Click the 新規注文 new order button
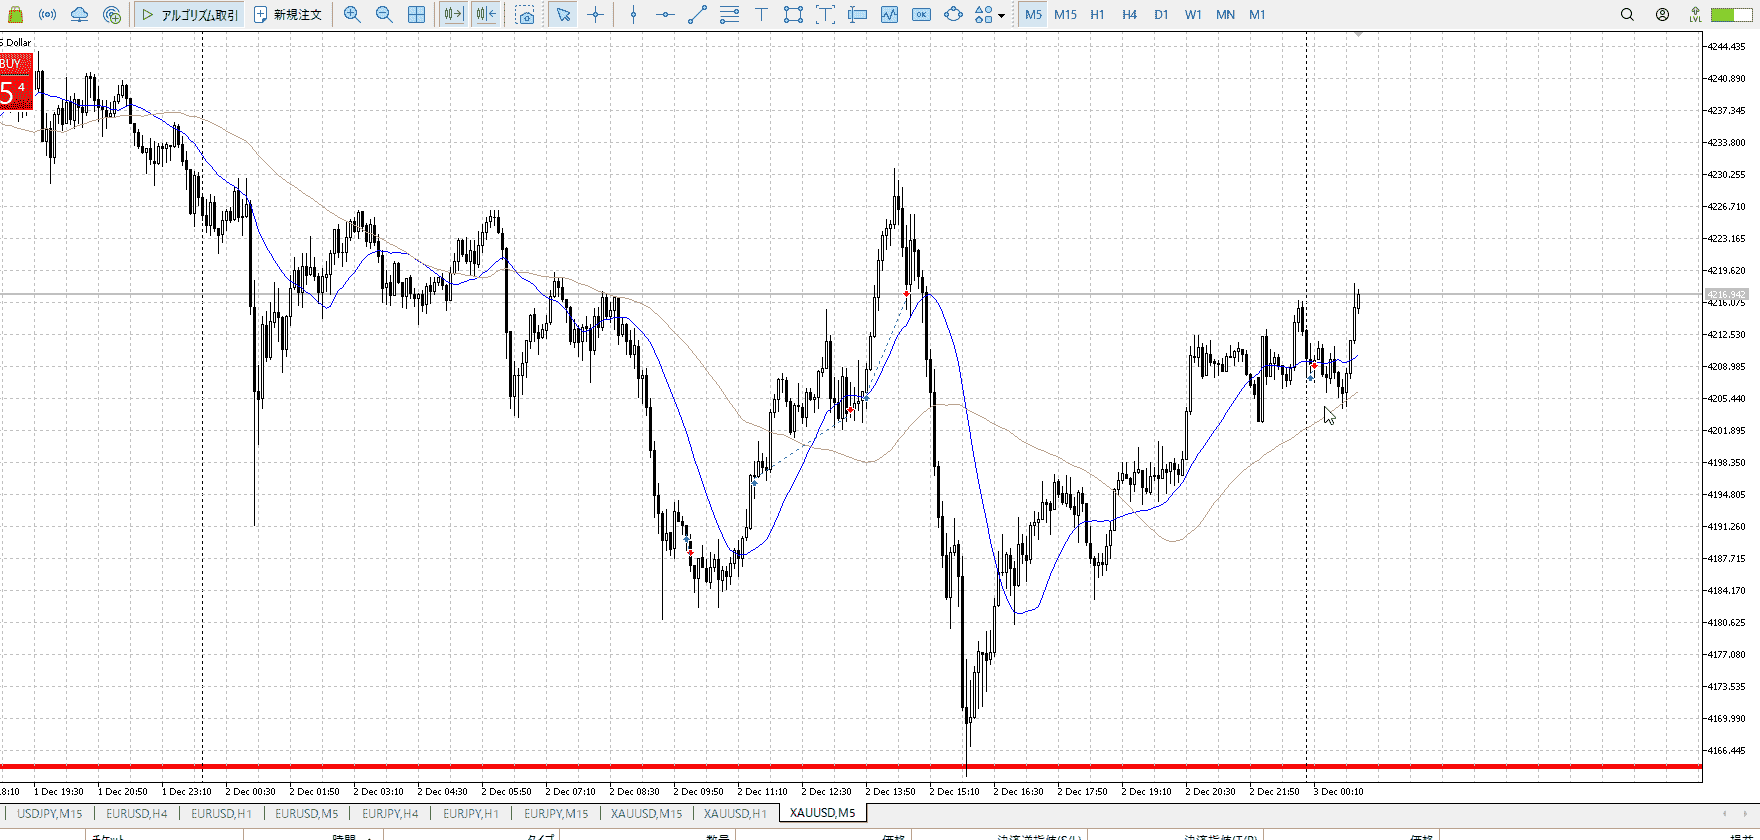Viewport: 1760px width, 840px height. 288,15
